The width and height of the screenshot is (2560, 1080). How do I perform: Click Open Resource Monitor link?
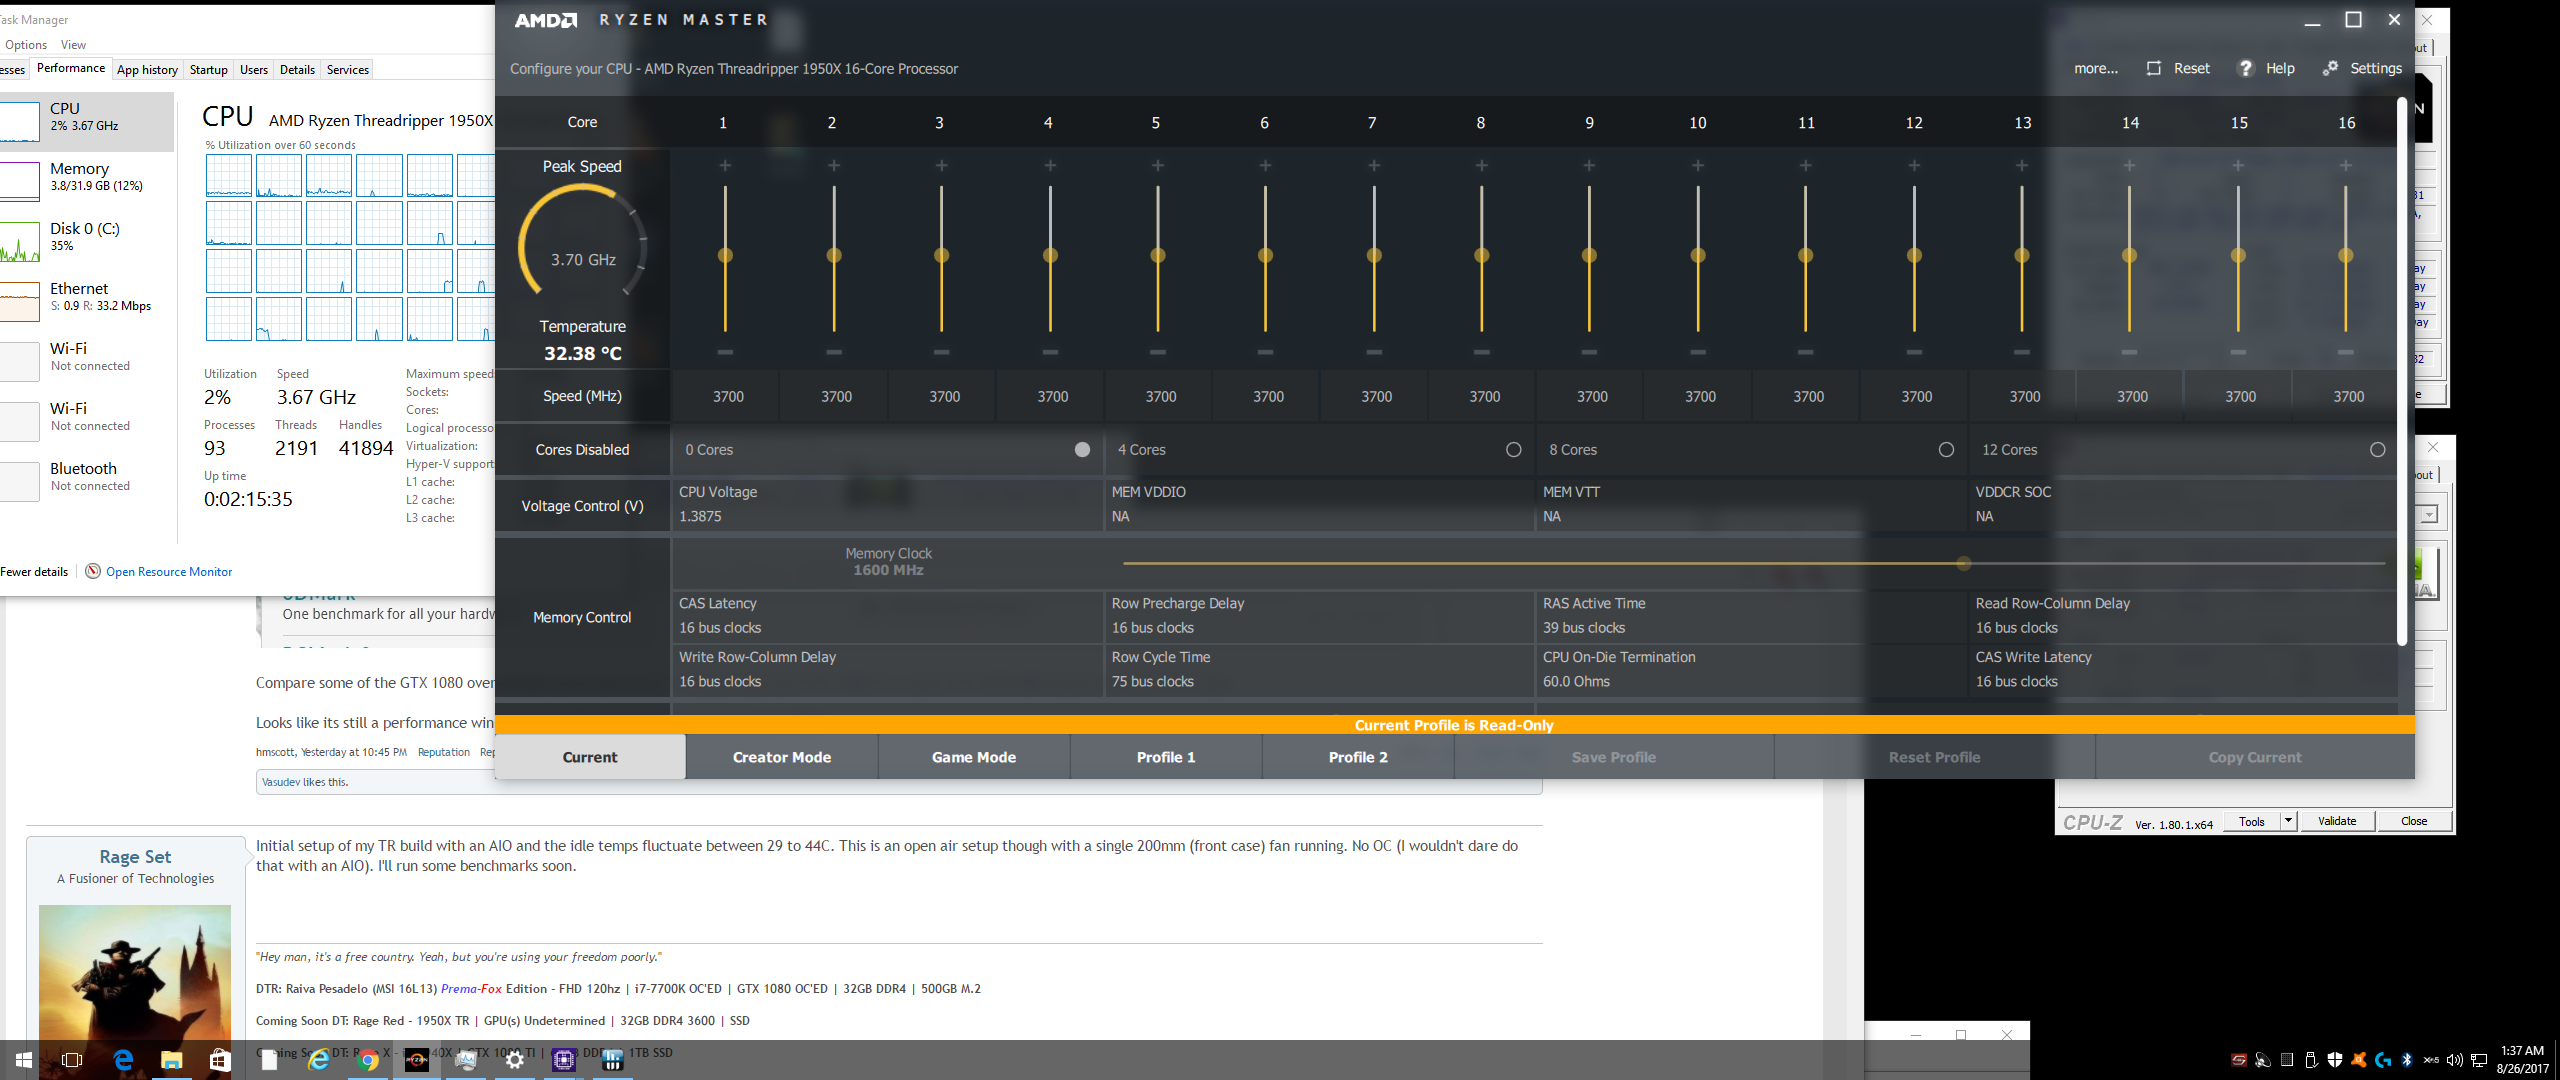coord(169,572)
